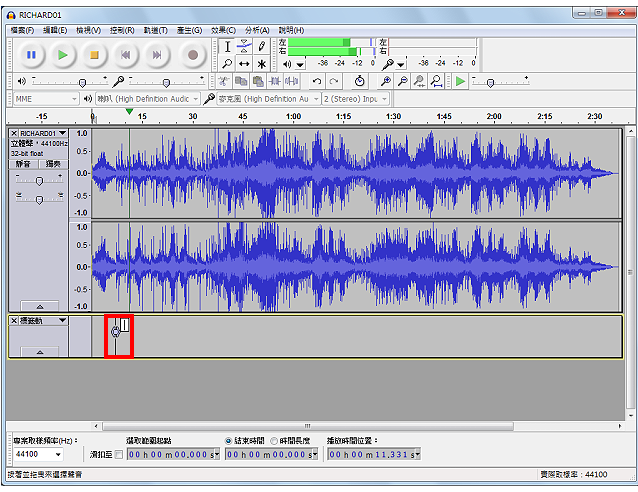Zoom out of the waveform
Image resolution: width=638 pixels, height=492 pixels.
coord(402,81)
